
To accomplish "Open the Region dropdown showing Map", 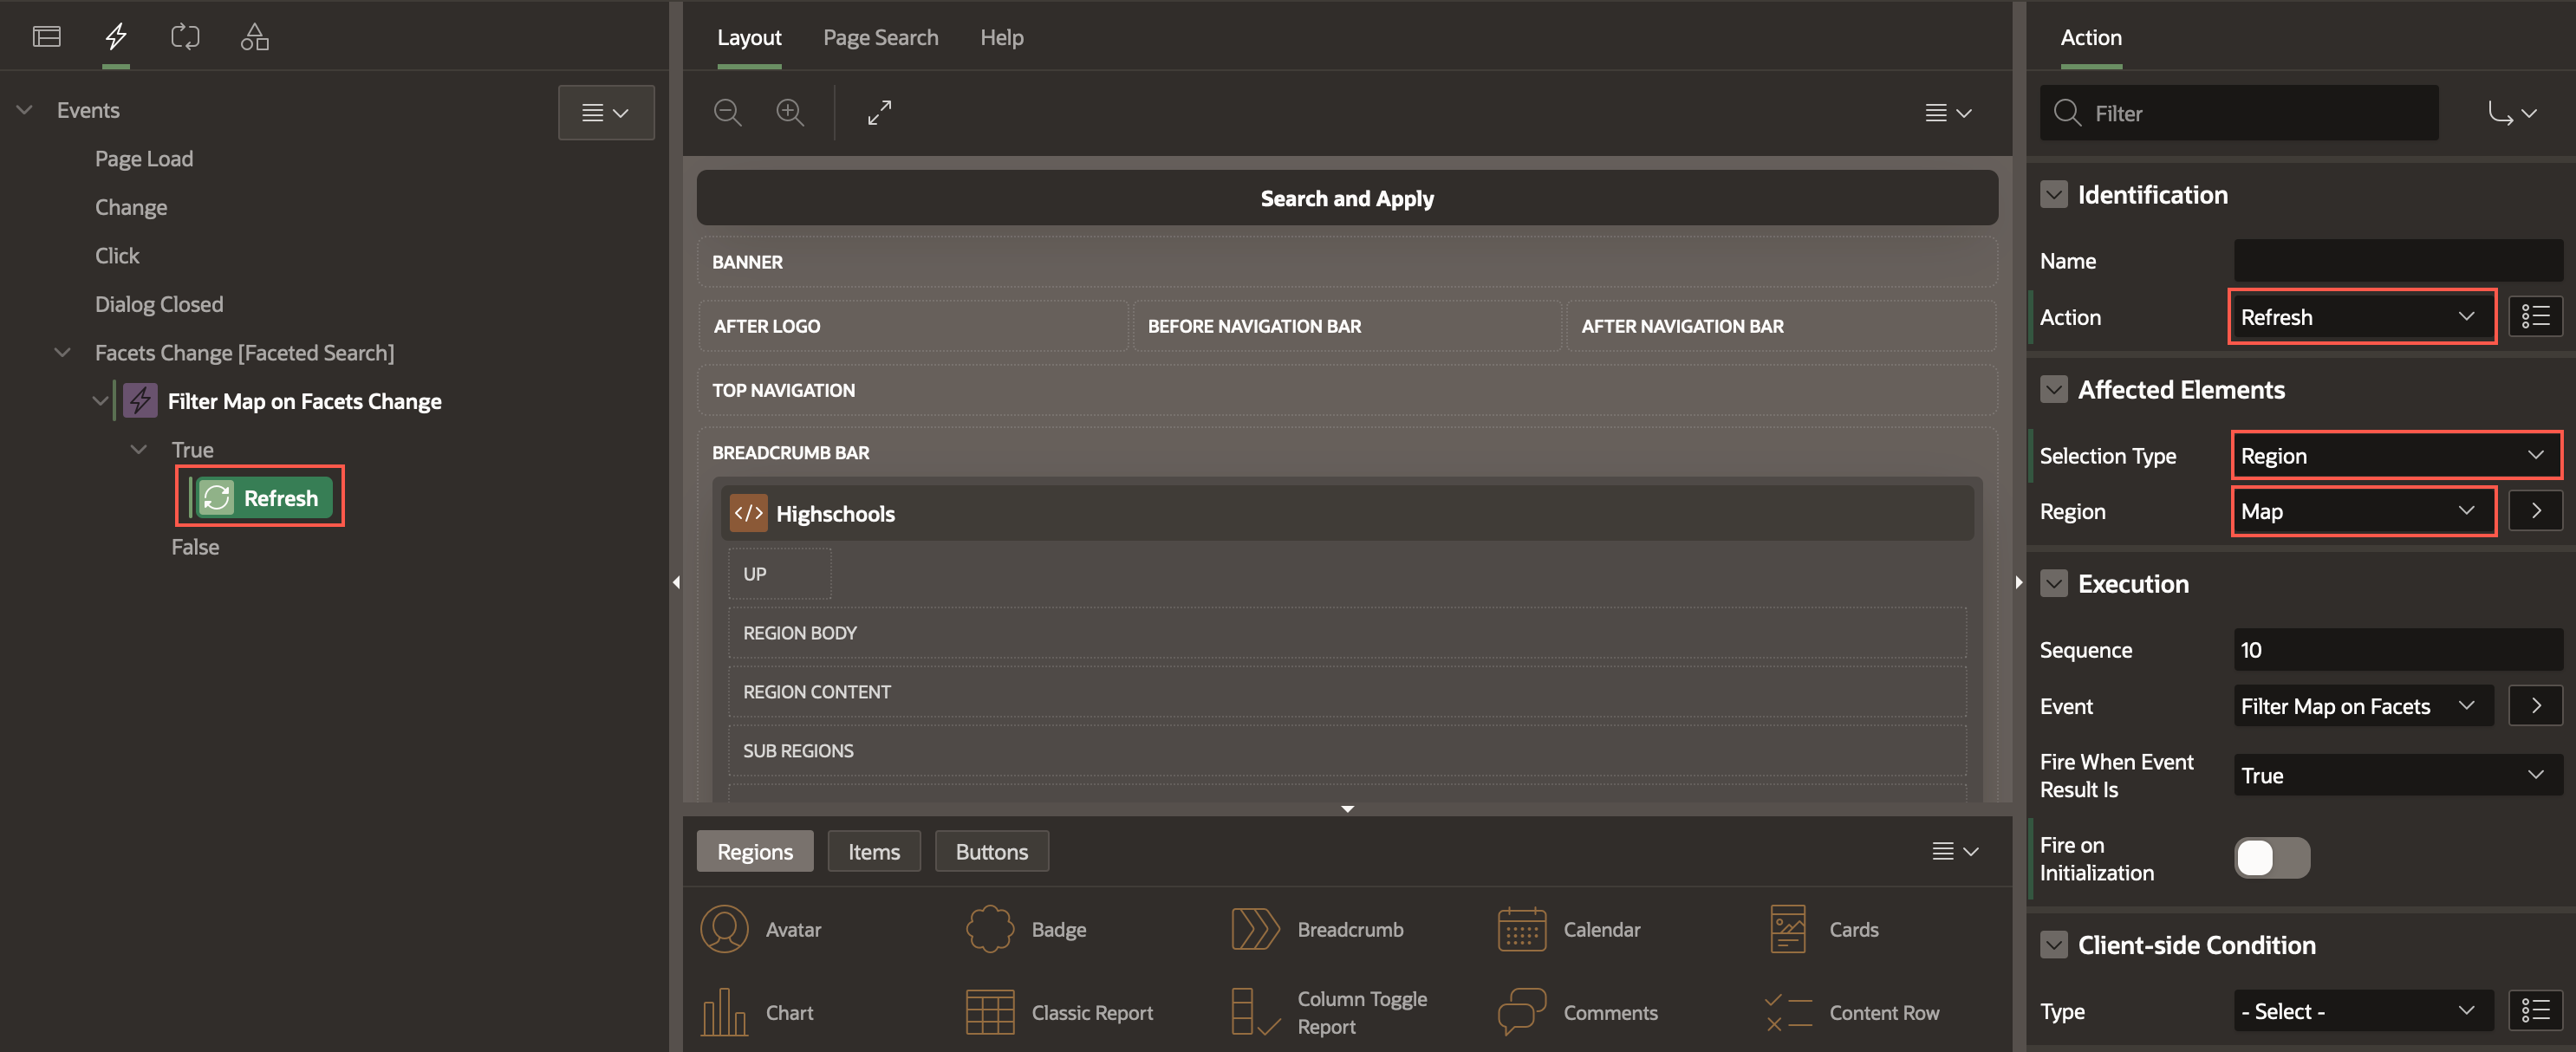I will point(2362,511).
